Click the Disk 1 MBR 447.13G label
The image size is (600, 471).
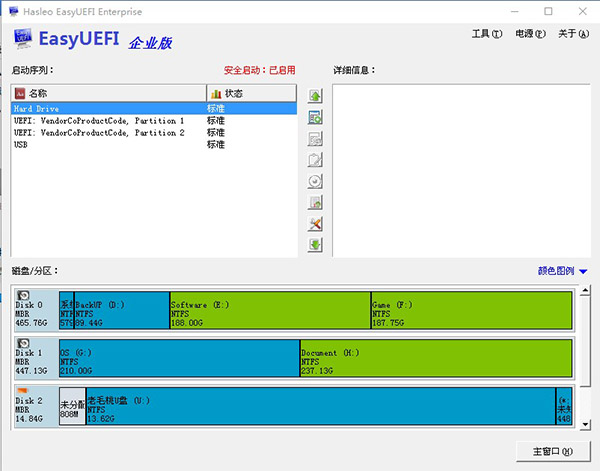coord(31,362)
